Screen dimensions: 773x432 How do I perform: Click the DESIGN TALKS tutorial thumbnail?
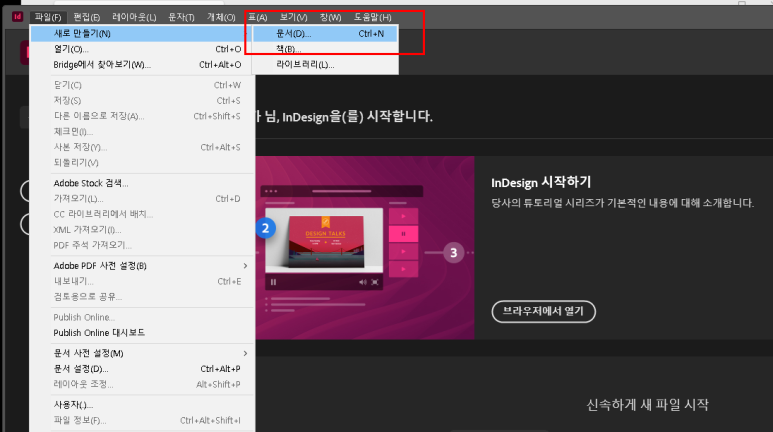(x=326, y=242)
